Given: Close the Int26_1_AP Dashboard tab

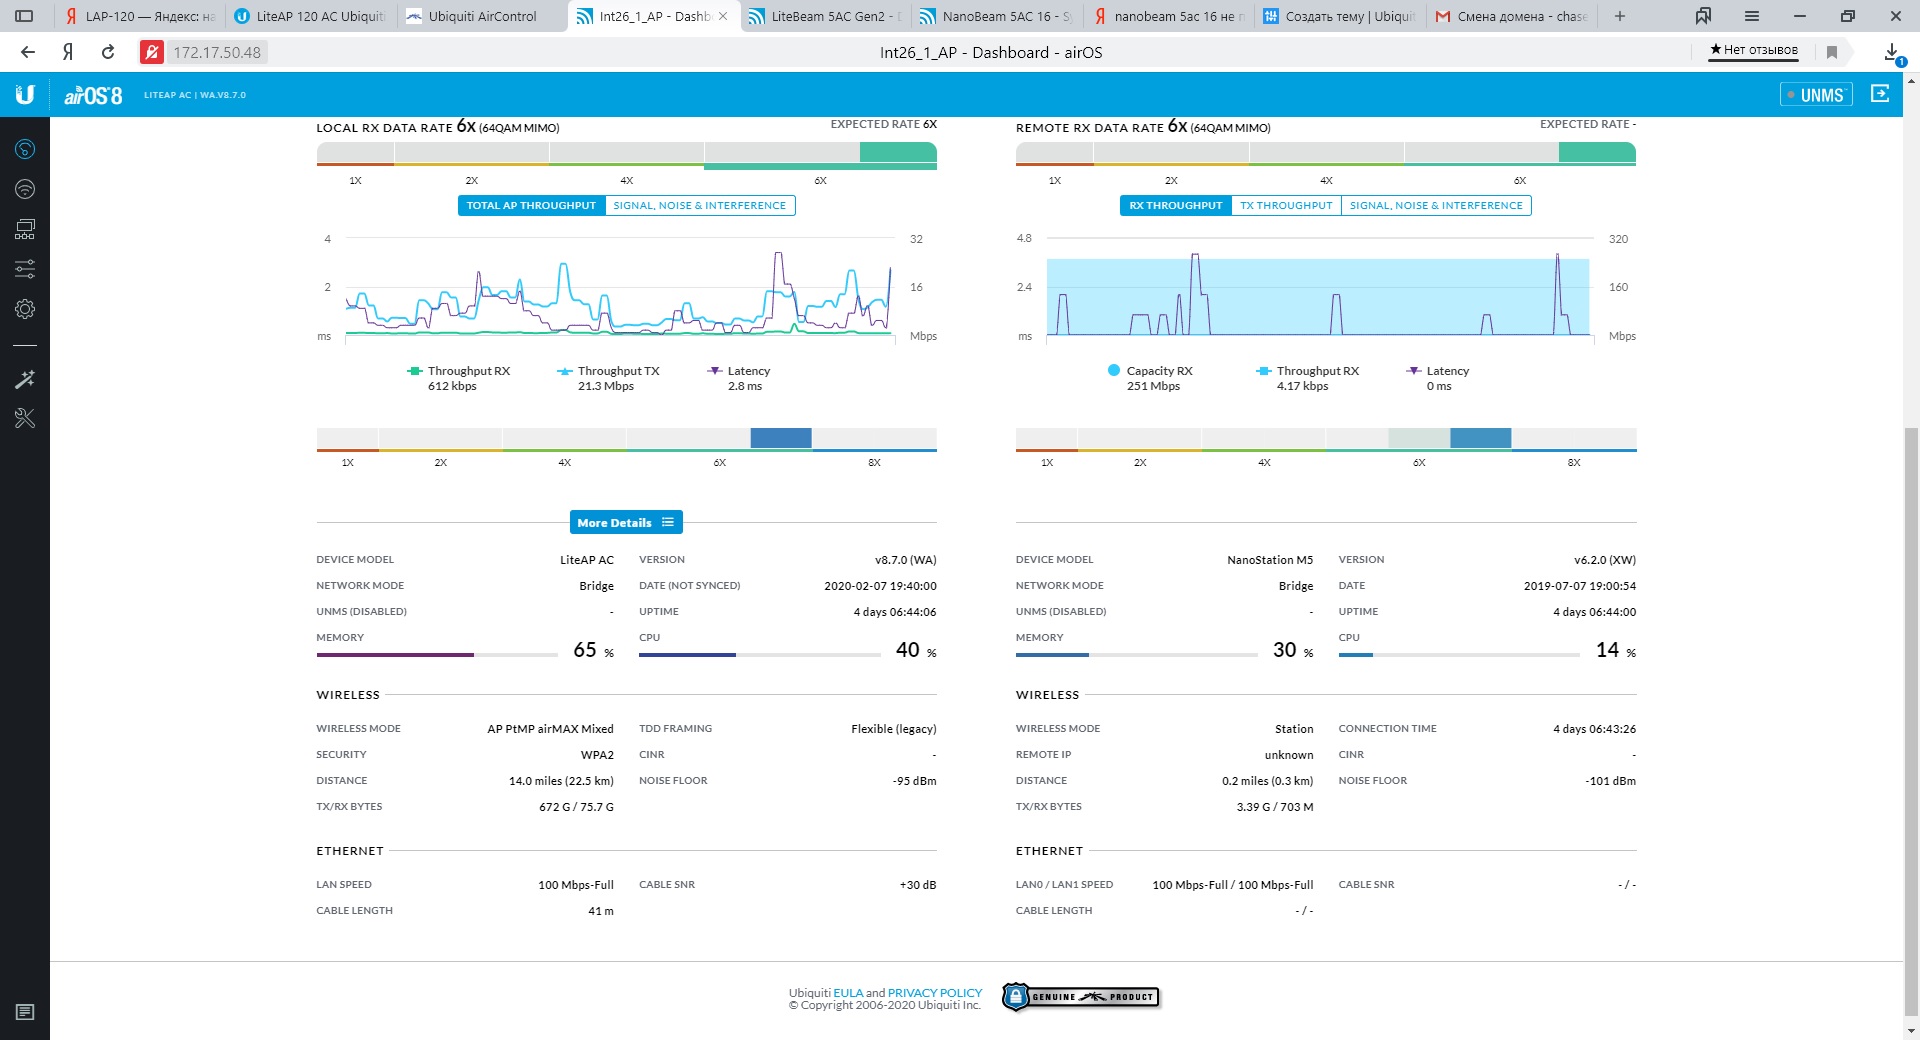Looking at the screenshot, I should coord(723,16).
